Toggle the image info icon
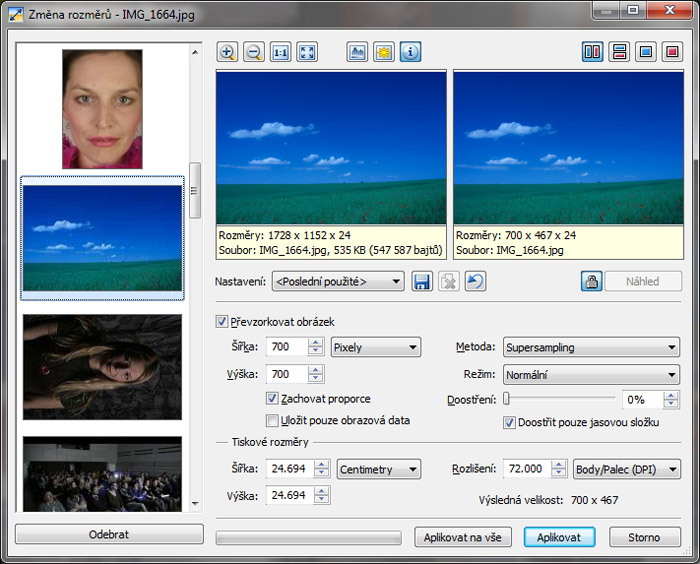Screen dimensions: 700x564 coord(410,53)
